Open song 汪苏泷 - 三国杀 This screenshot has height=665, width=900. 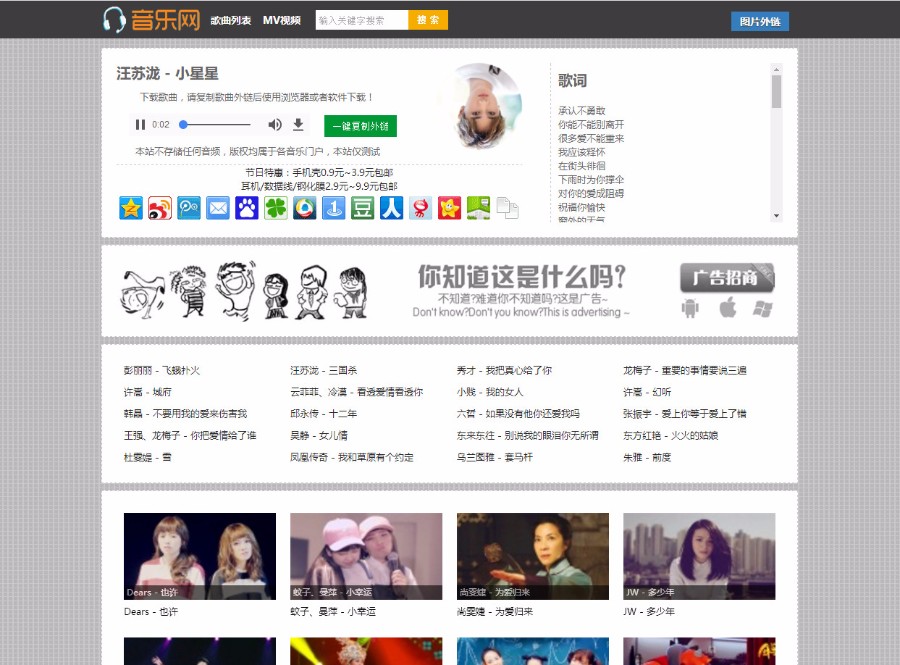pyautogui.click(x=324, y=371)
